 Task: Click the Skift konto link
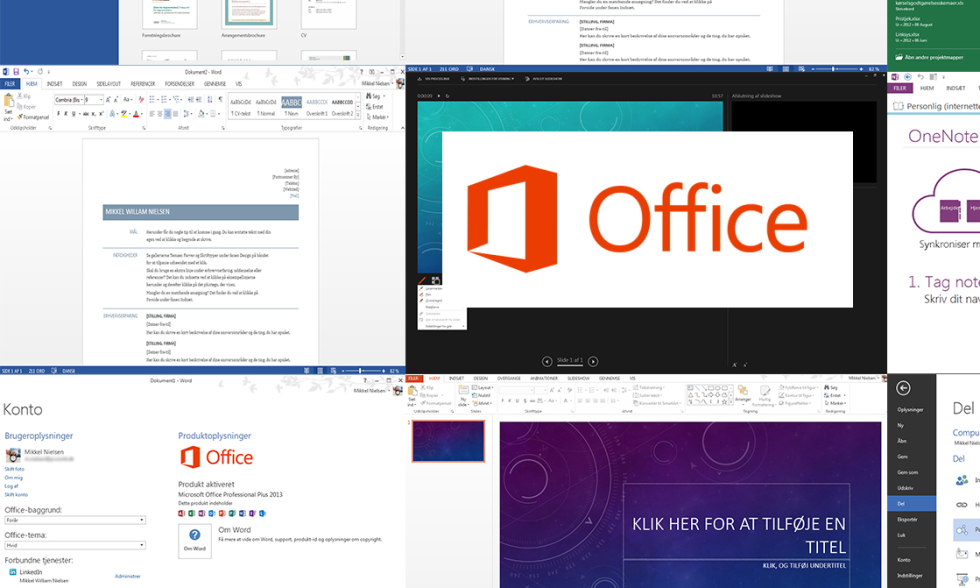coord(16,494)
